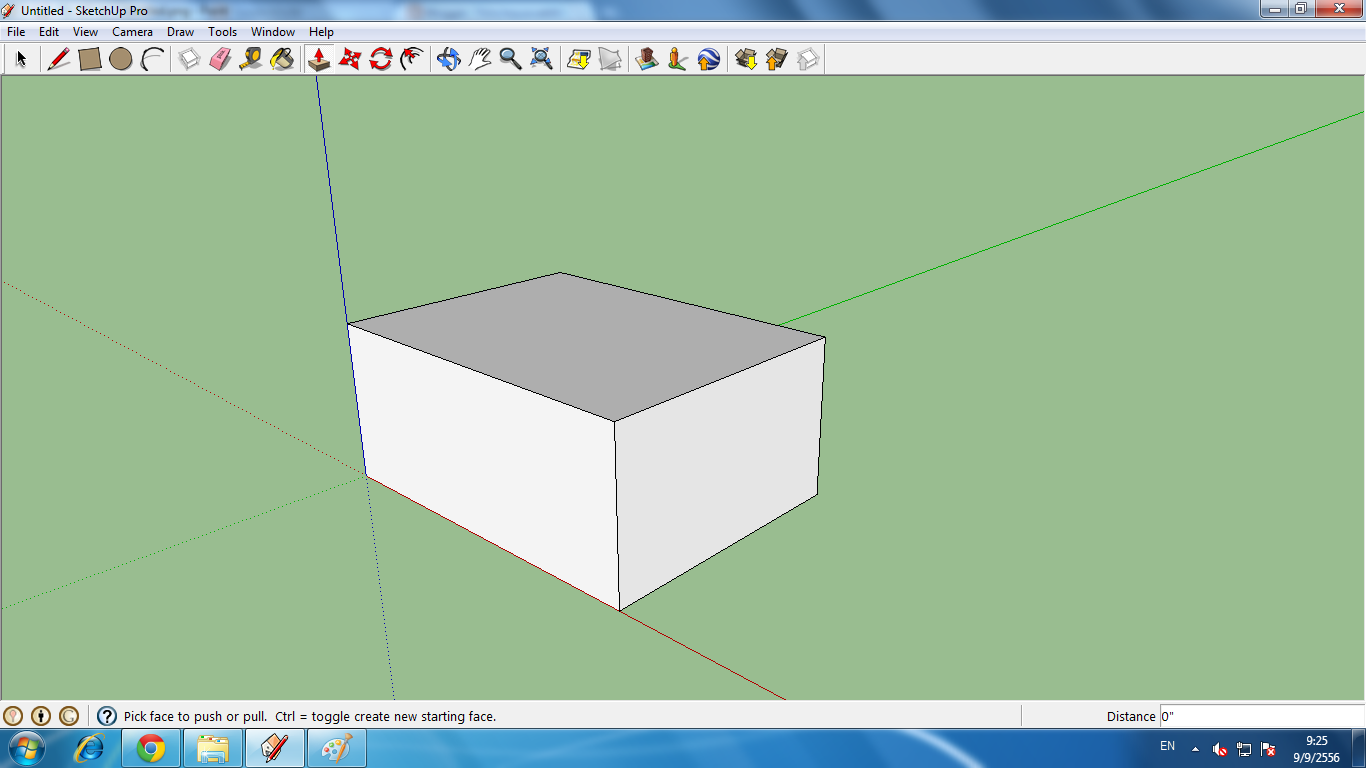Select the Paint Bucket tool
Image resolution: width=1366 pixels, height=768 pixels.
pyautogui.click(x=282, y=59)
